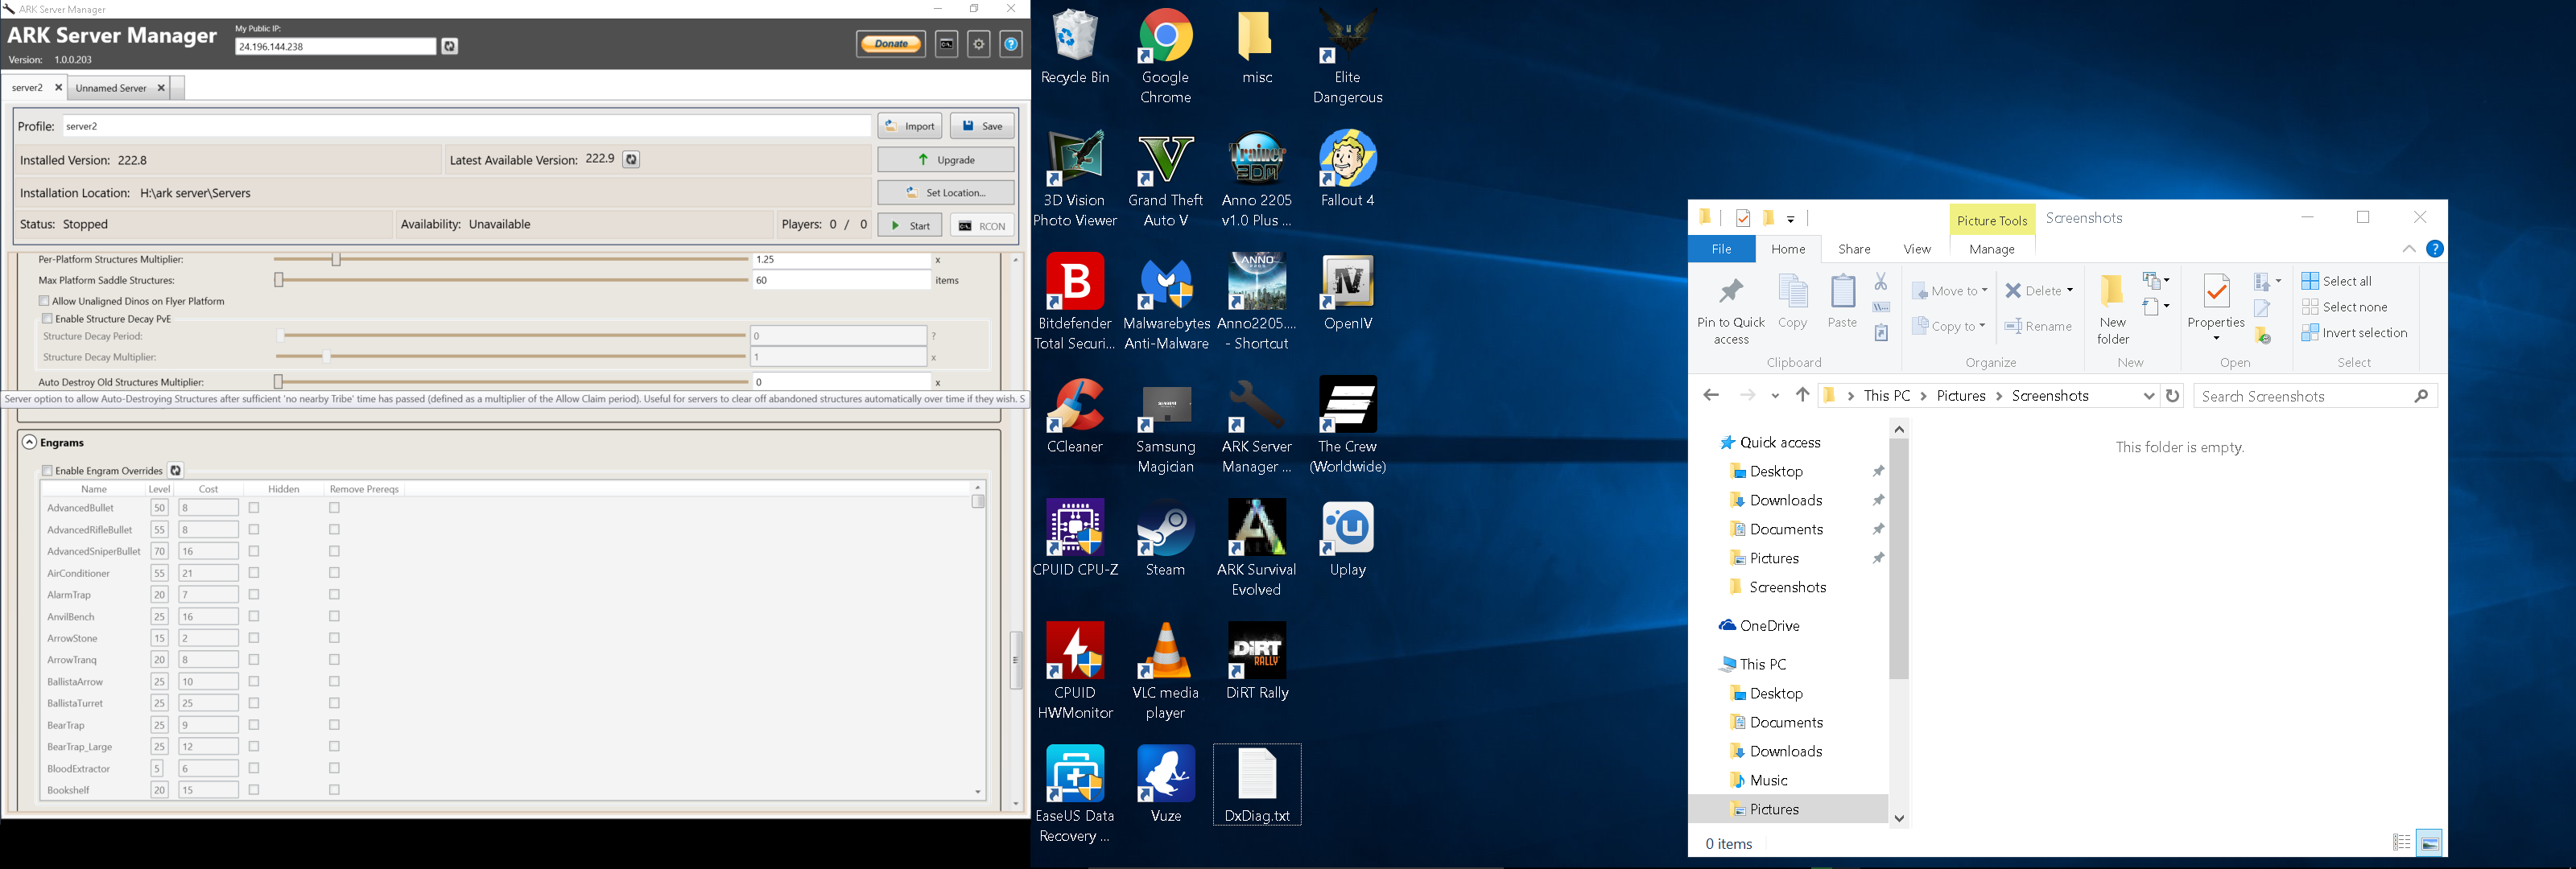Image resolution: width=2576 pixels, height=869 pixels.
Task: Check Remove Prereqs for BallistaTurret engram
Action: click(x=335, y=704)
